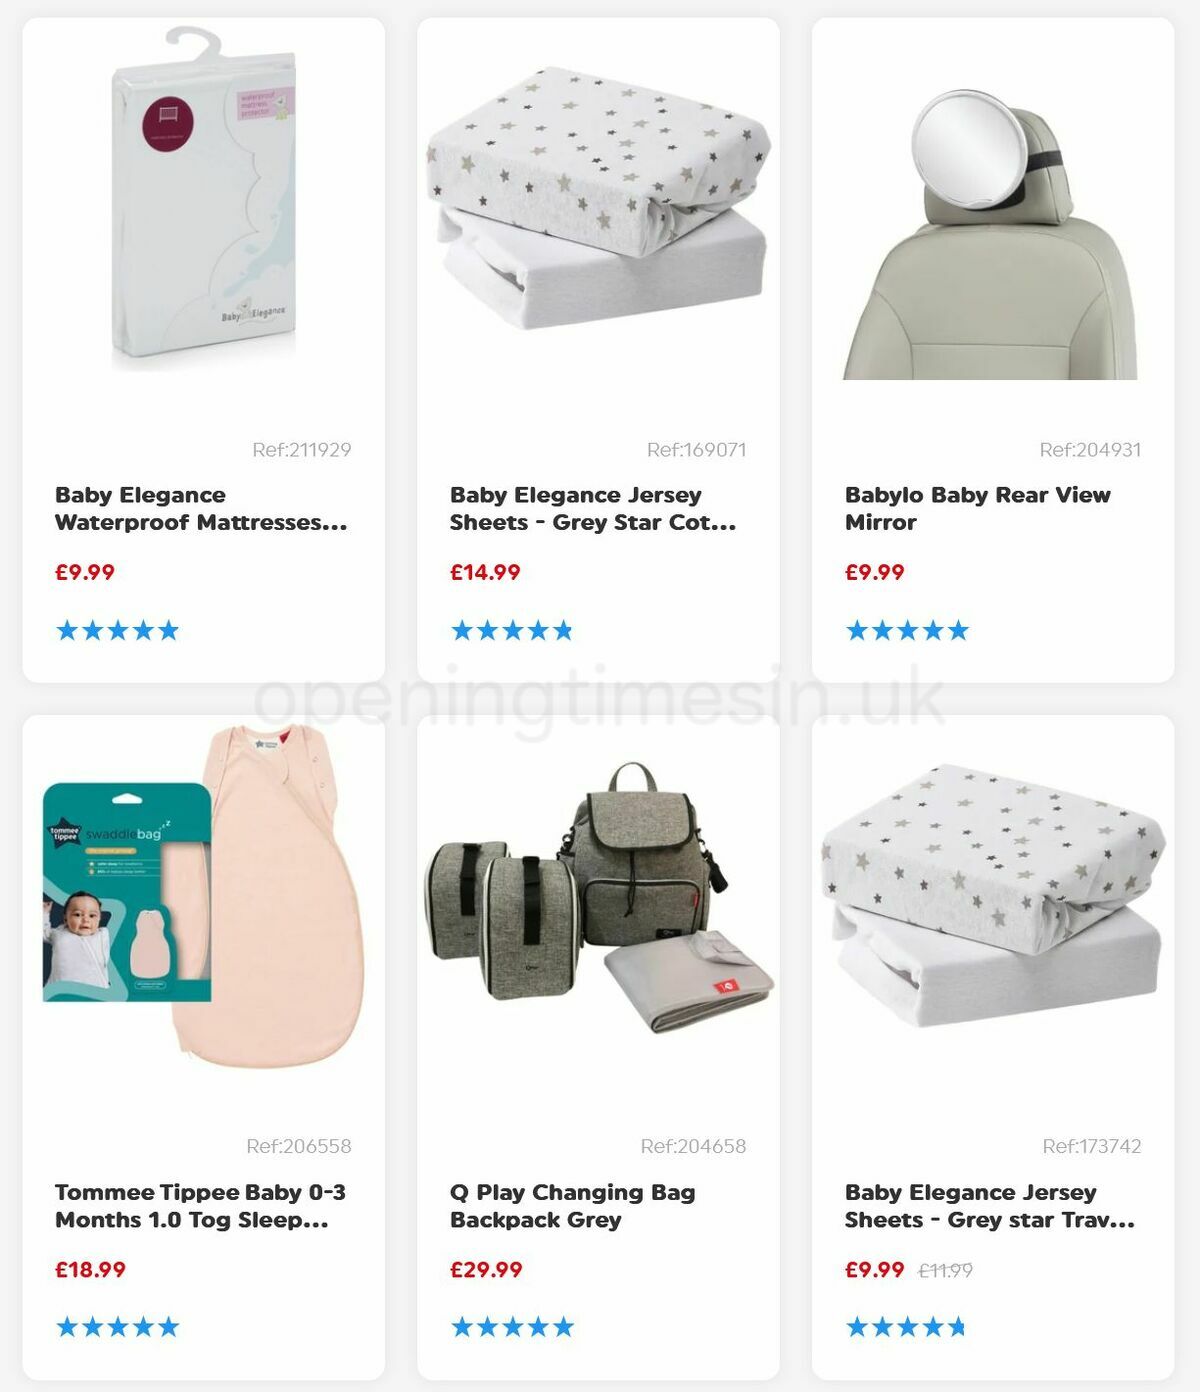The width and height of the screenshot is (1200, 1392).
Task: Open the Grey star Travel jersey sheets image
Action: click(x=993, y=896)
